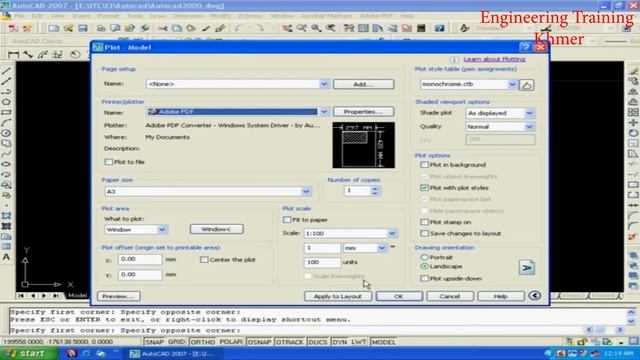The width and height of the screenshot is (640, 360).
Task: Click the X plot offset field
Action: (x=140, y=260)
